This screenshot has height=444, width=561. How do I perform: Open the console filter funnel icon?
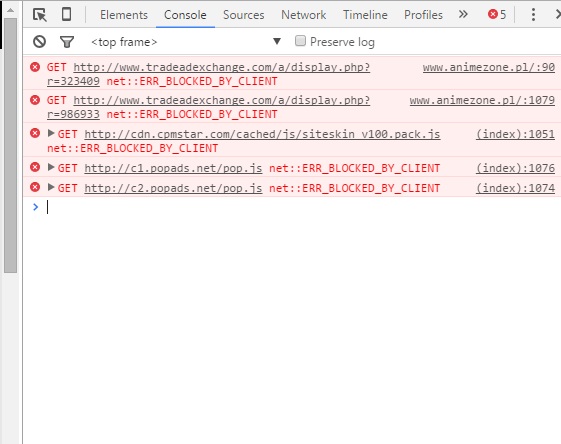[x=67, y=42]
